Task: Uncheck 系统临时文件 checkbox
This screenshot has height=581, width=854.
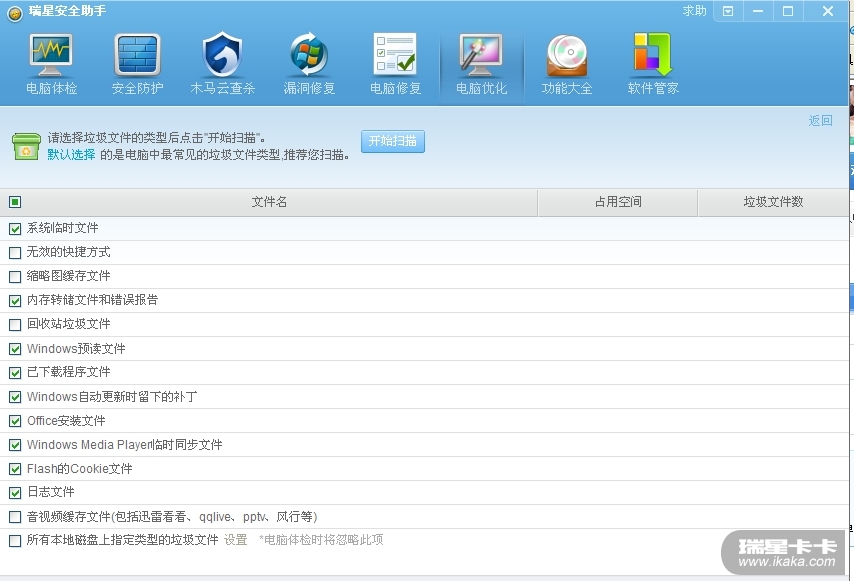Action: (x=15, y=229)
